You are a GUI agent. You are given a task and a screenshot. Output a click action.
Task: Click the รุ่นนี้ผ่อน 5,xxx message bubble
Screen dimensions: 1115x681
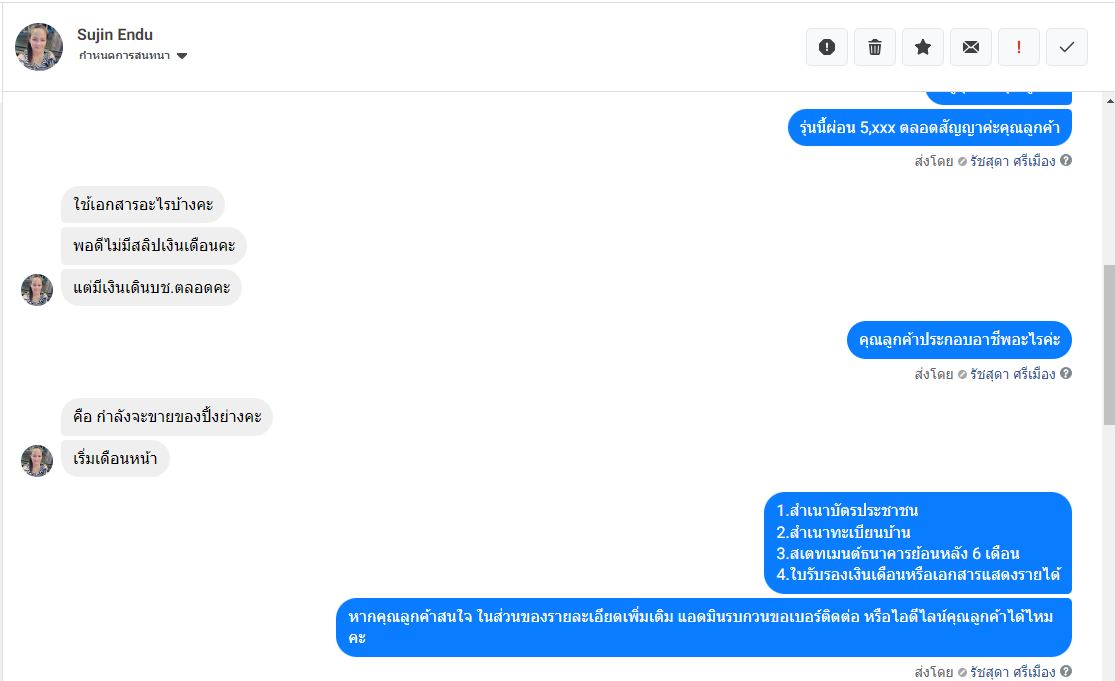point(929,128)
